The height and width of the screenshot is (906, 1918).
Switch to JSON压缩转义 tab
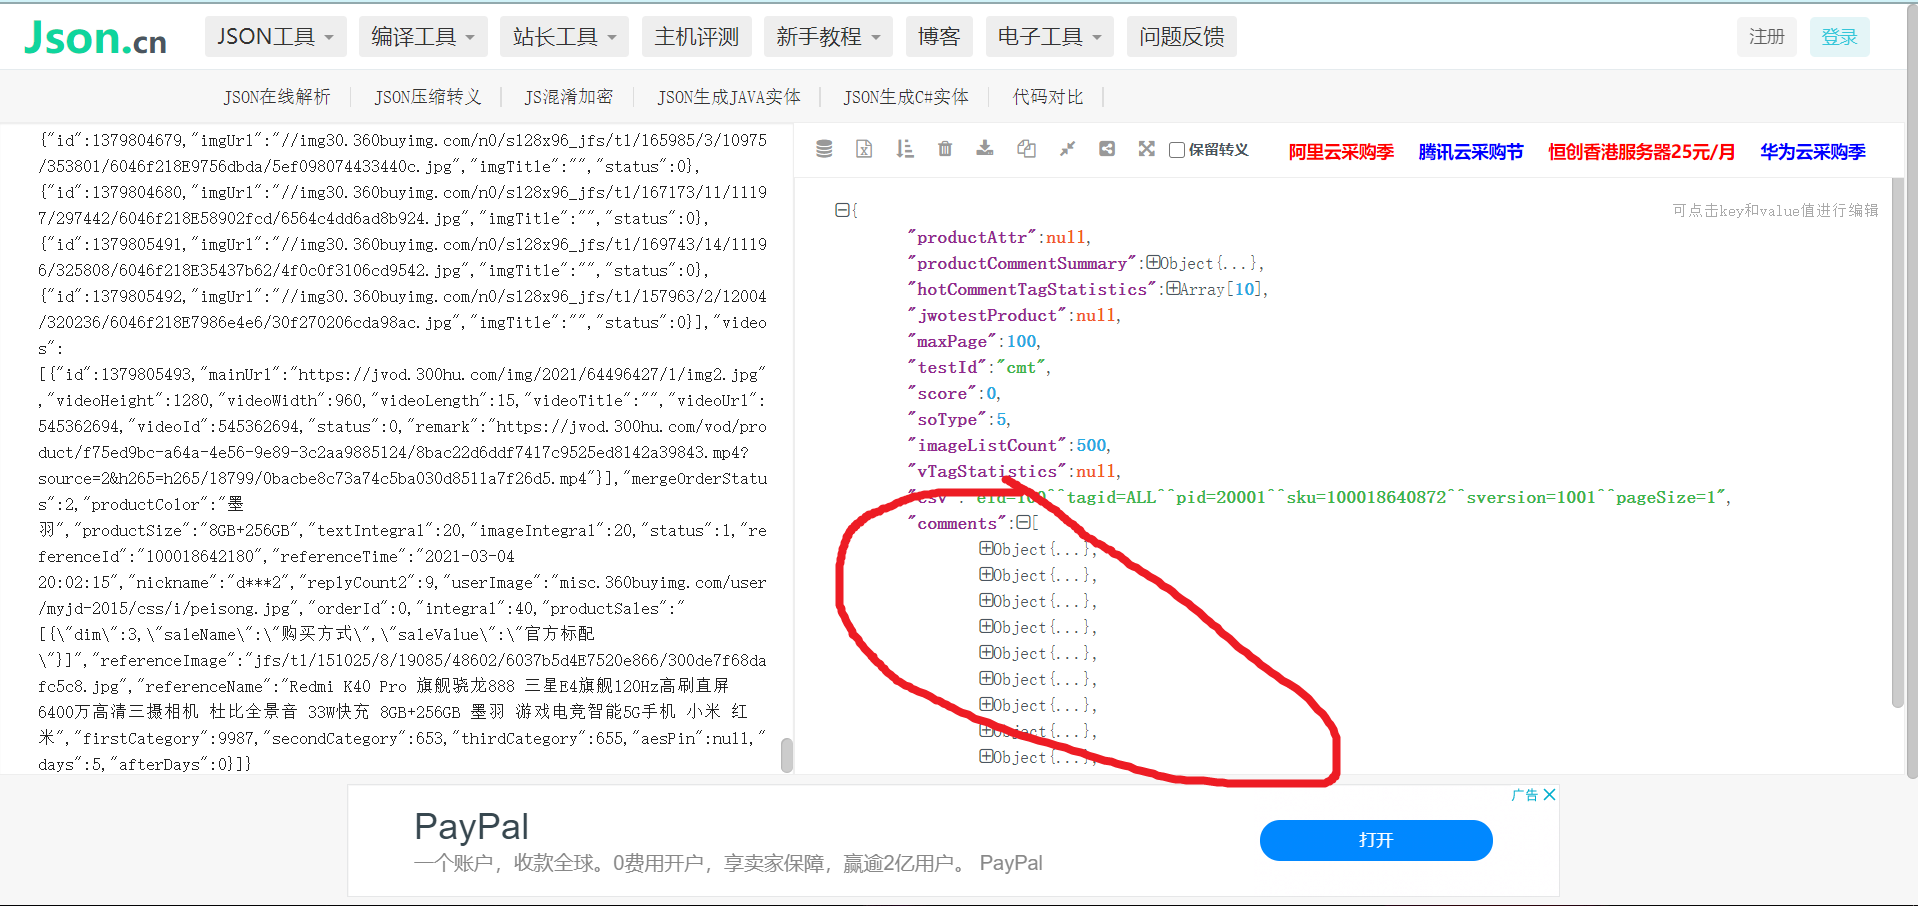(428, 97)
